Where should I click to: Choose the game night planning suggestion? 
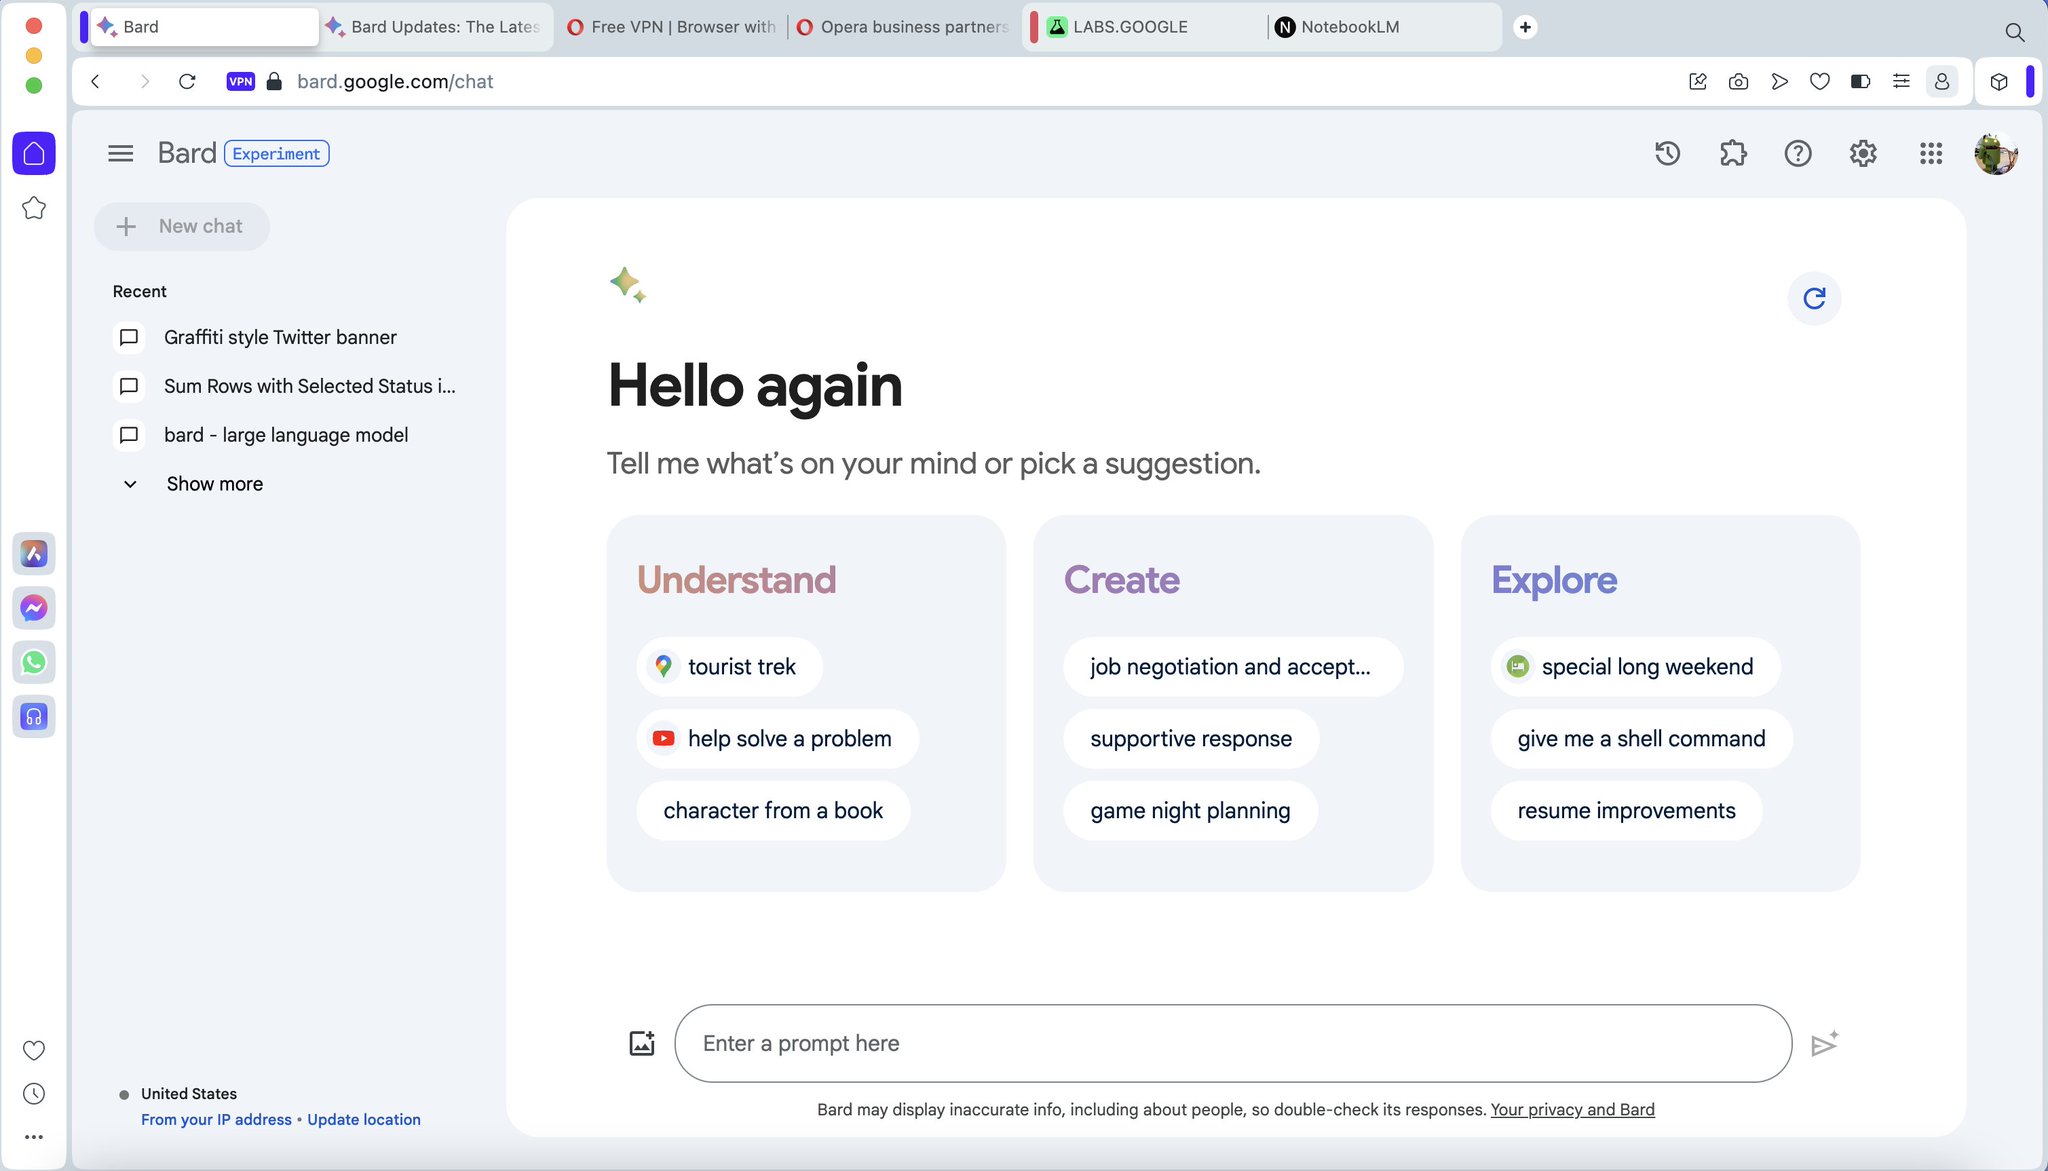pos(1190,811)
